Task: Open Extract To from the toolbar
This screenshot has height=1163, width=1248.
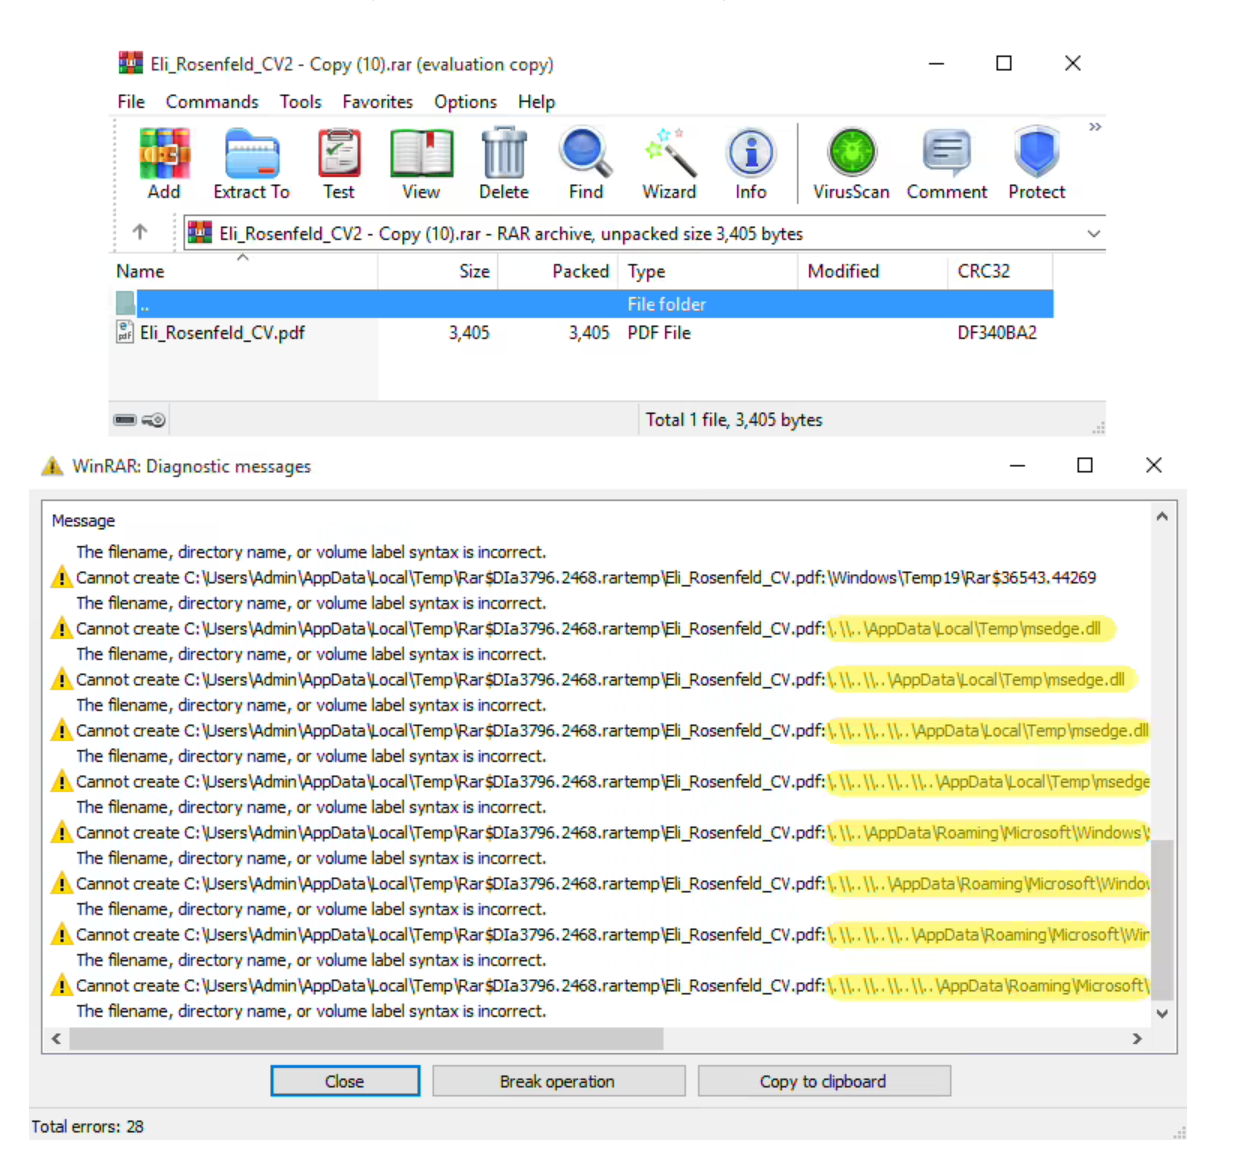Action: pyautogui.click(x=251, y=163)
